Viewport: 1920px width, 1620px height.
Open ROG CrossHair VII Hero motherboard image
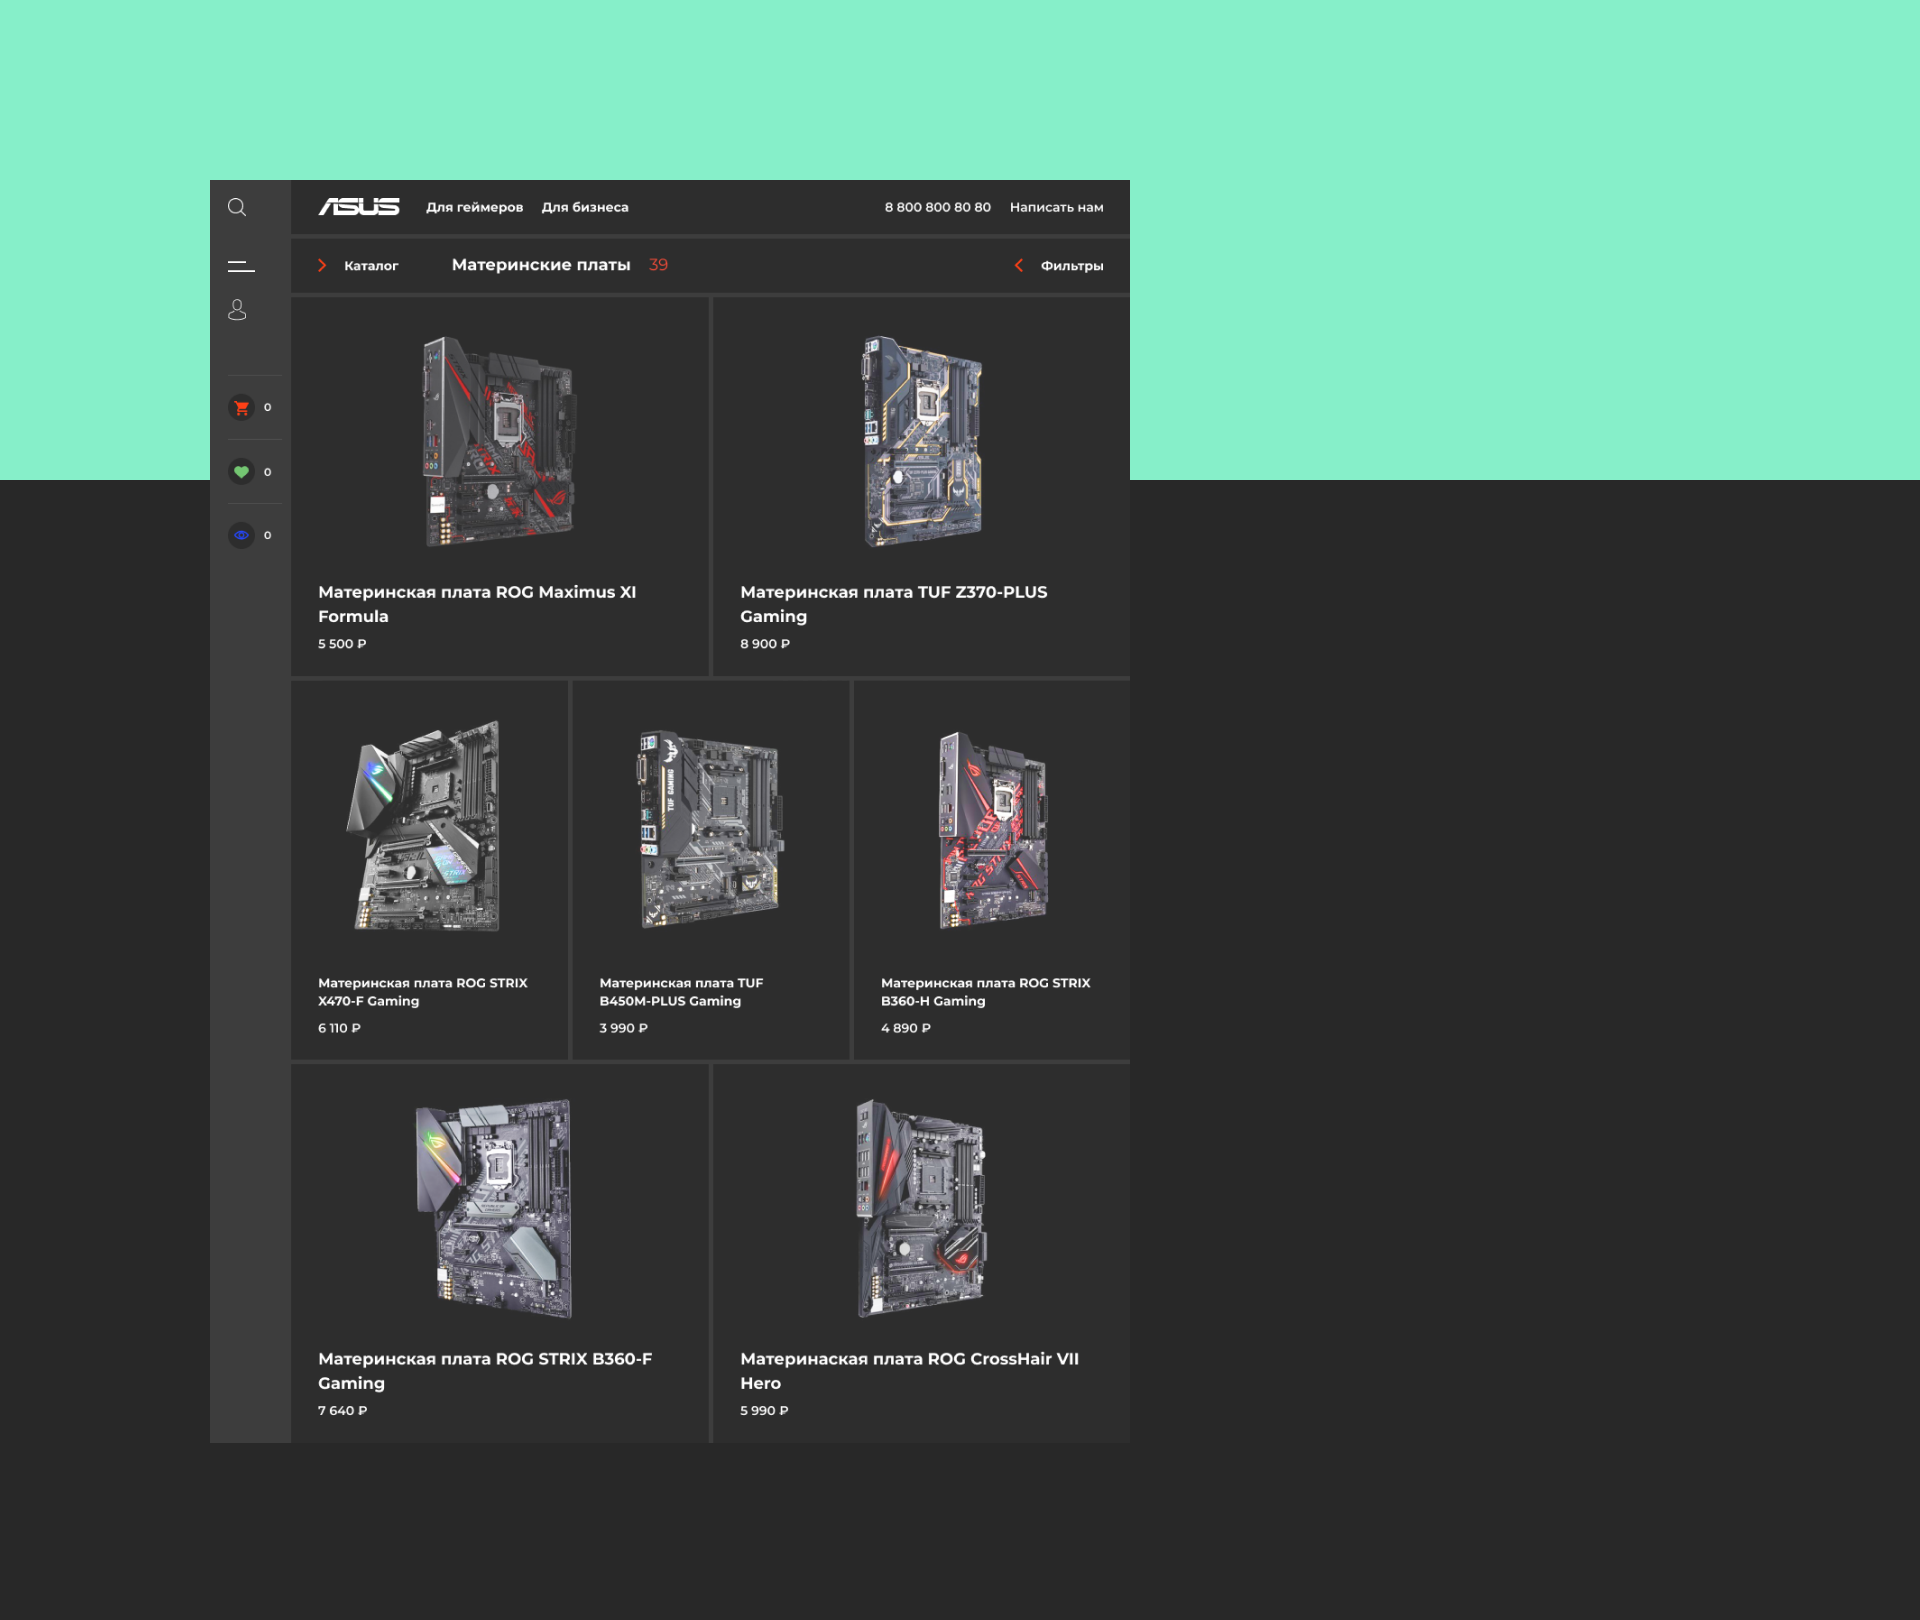point(921,1208)
